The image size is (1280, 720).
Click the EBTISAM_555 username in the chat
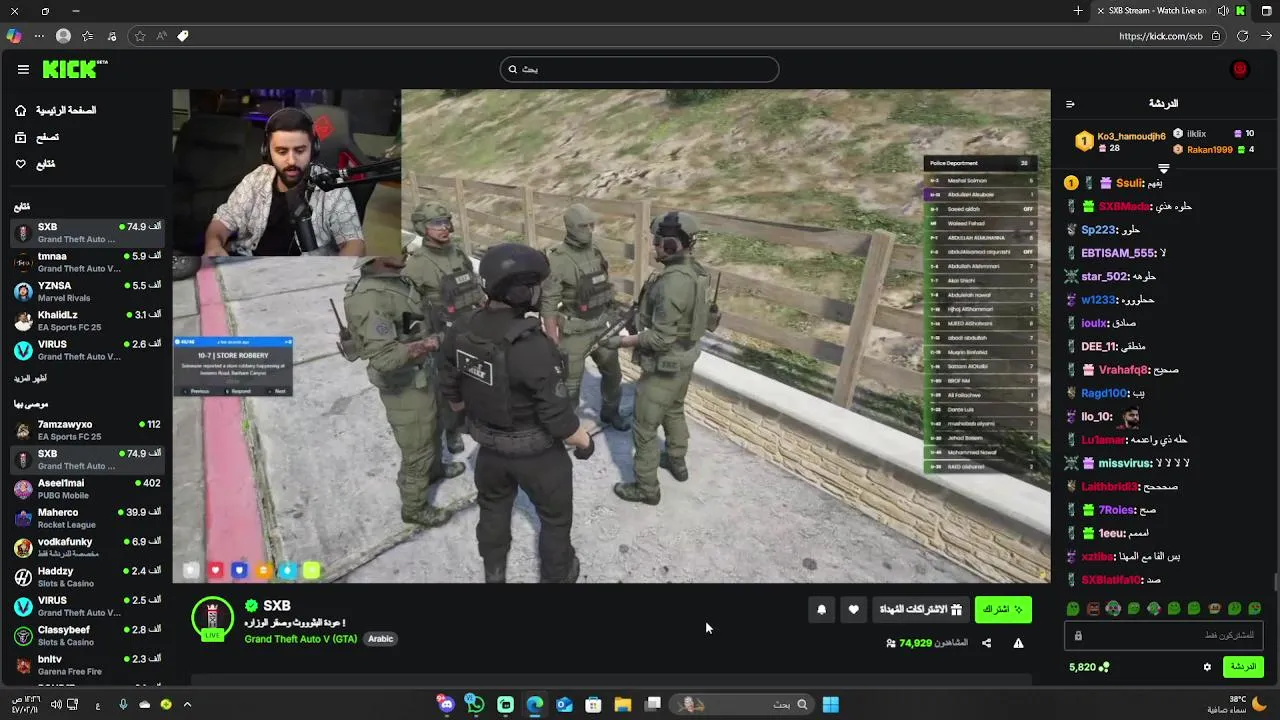(x=1118, y=253)
